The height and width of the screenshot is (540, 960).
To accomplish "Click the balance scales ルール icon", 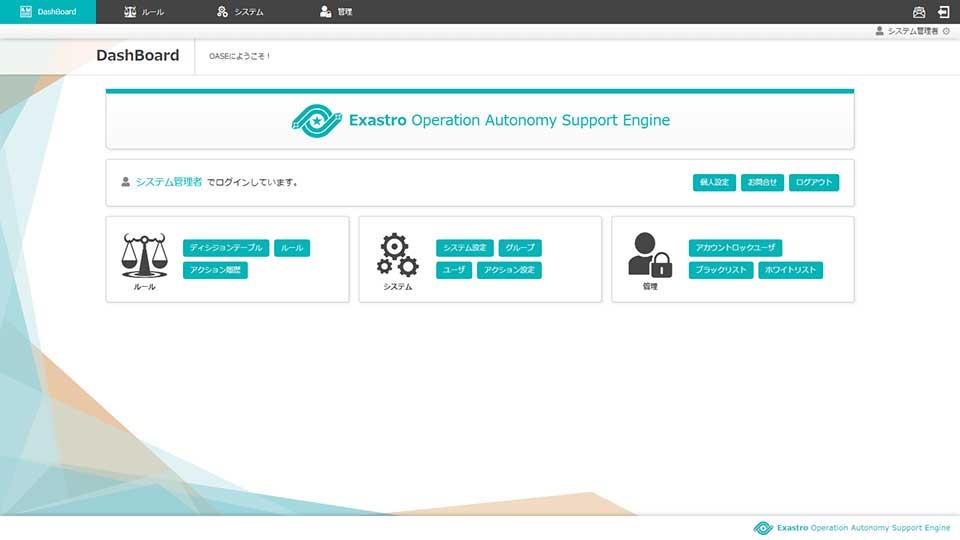I will 144,256.
